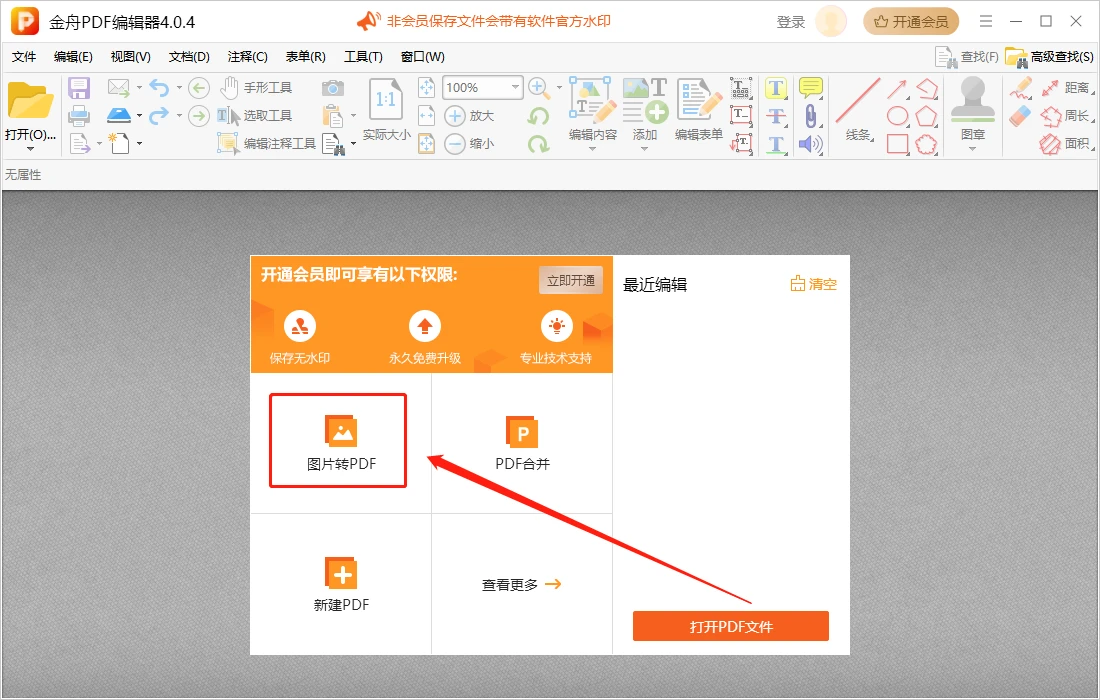Click the snapshot camera icon
Viewport: 1100px width, 700px height.
[x=333, y=88]
